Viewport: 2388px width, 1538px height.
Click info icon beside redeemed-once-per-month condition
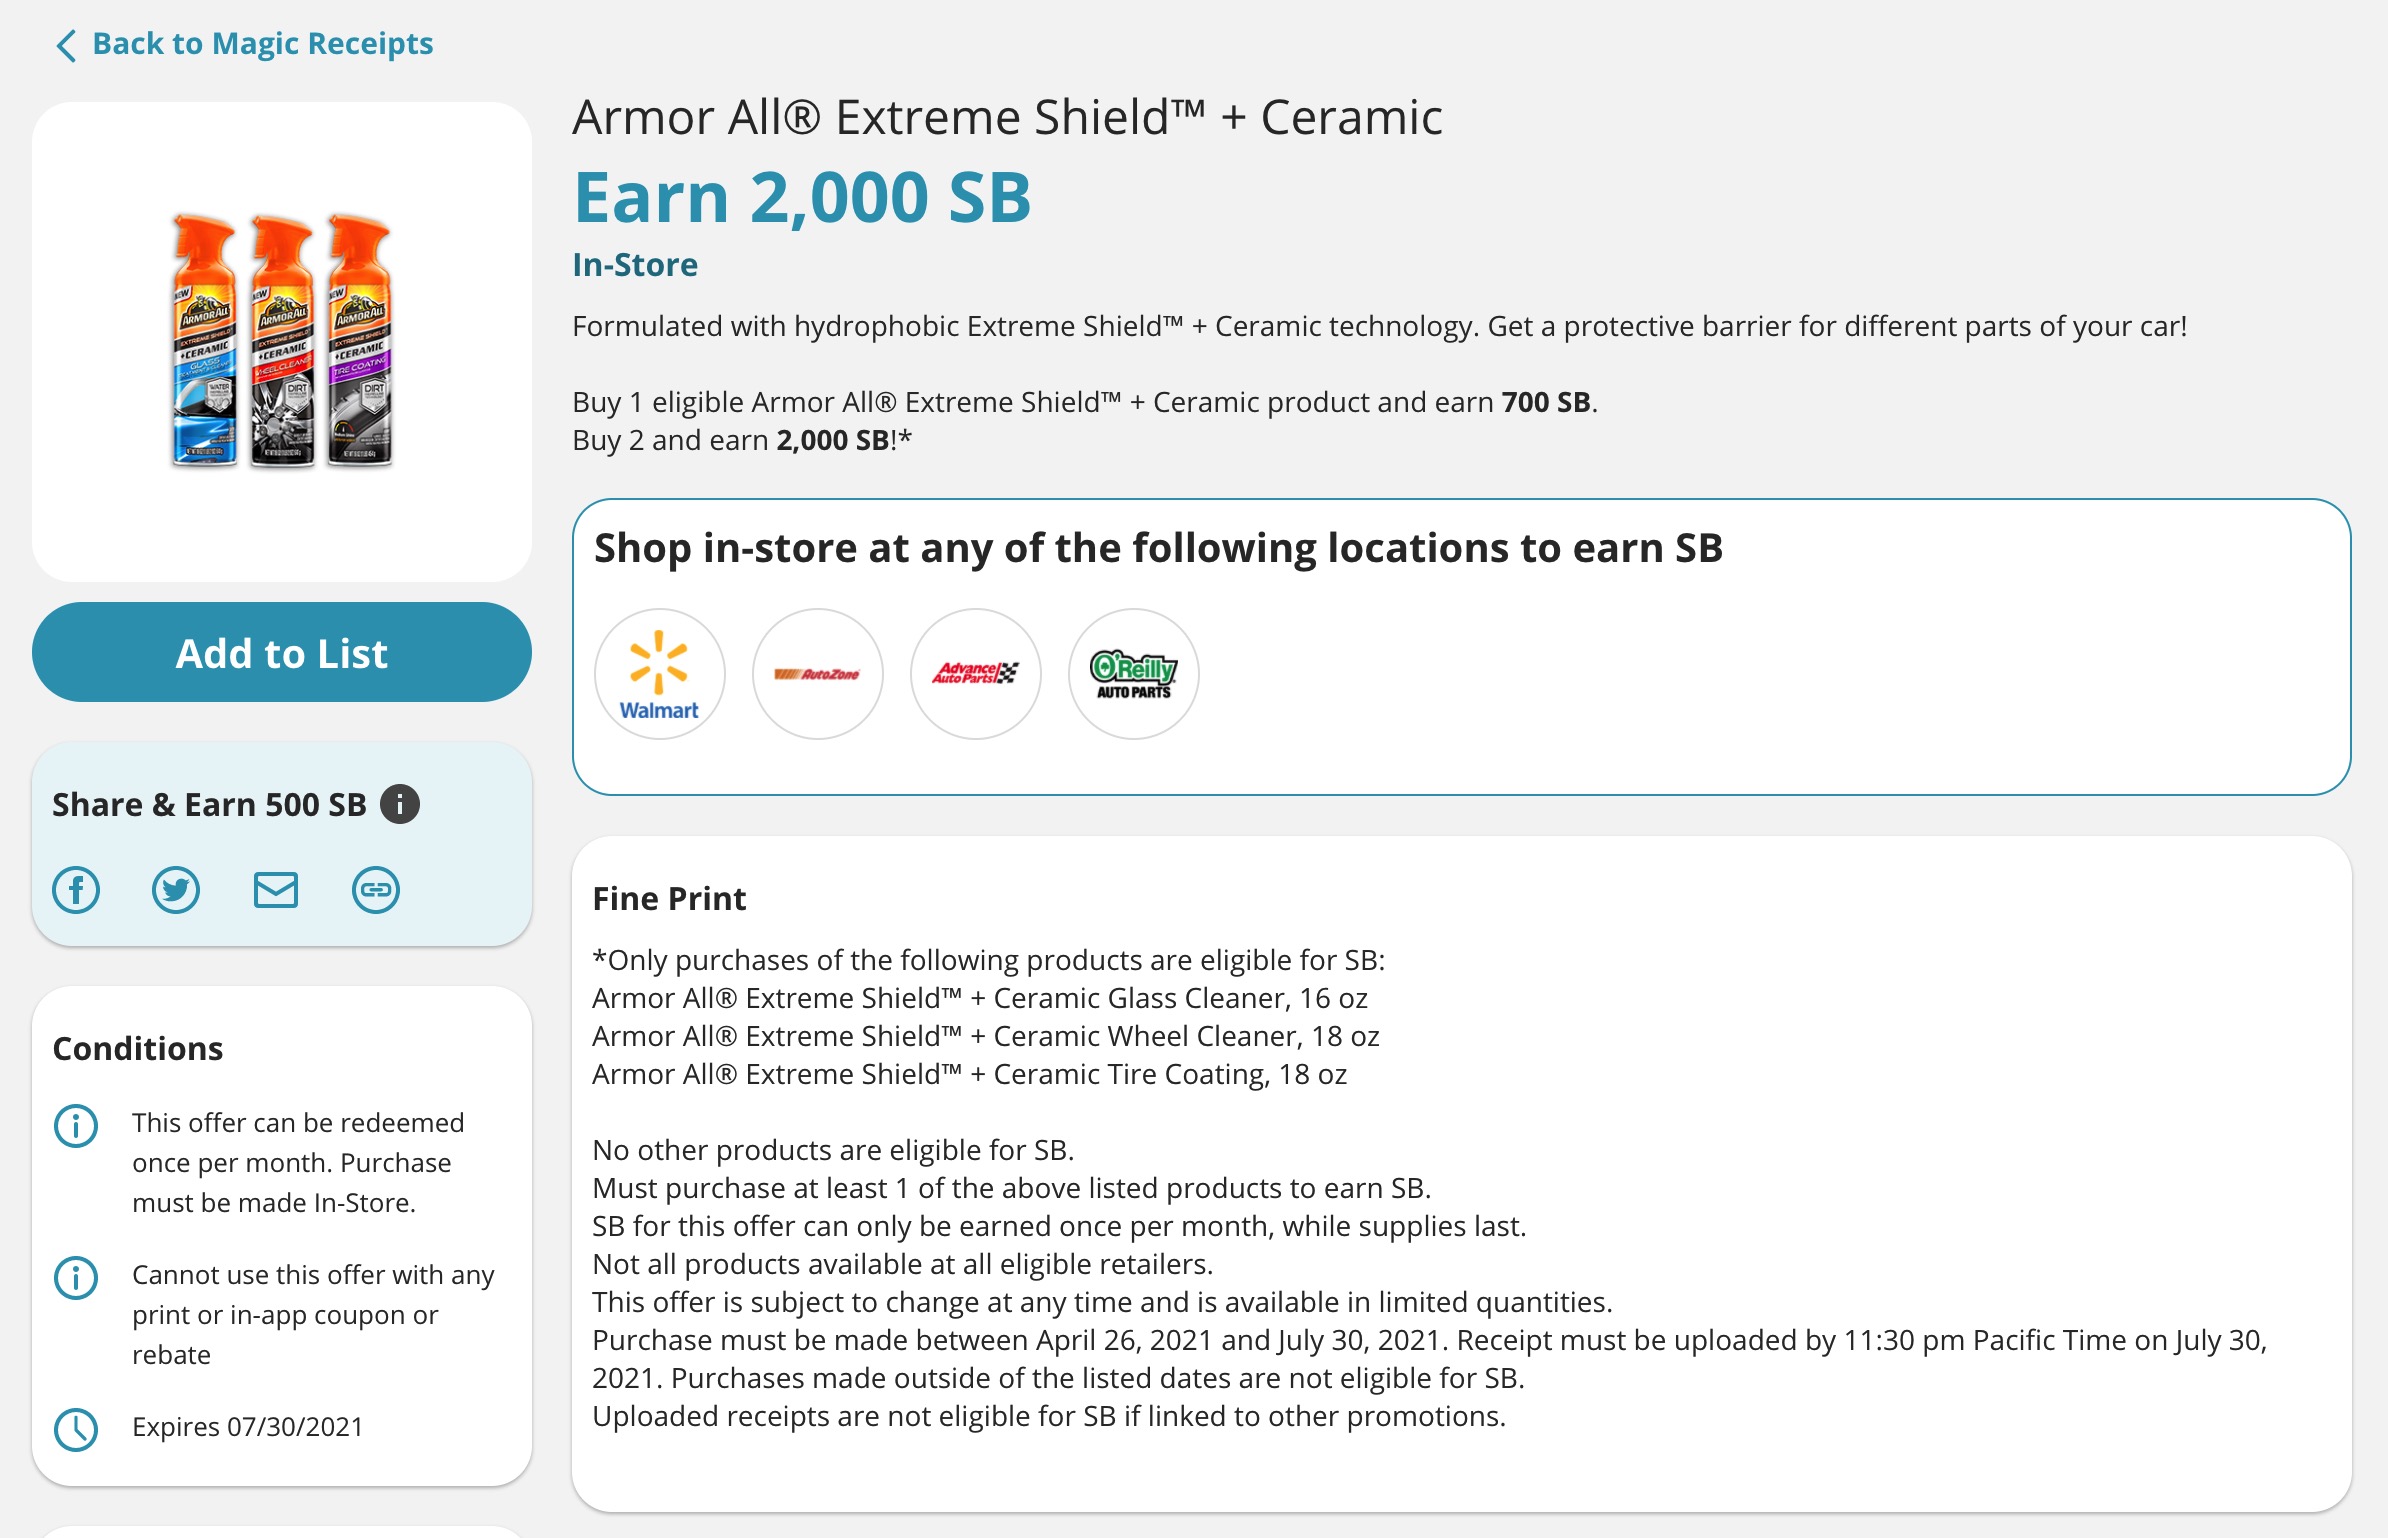coord(76,1126)
